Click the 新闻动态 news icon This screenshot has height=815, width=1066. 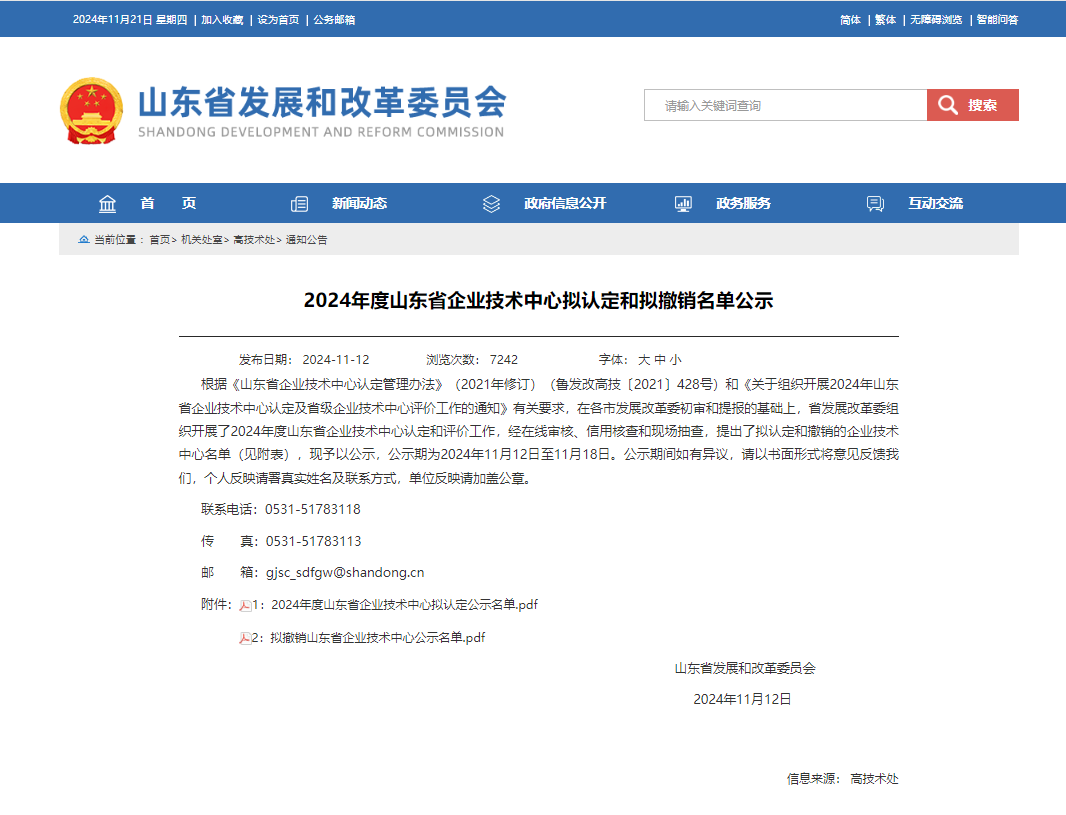(299, 204)
